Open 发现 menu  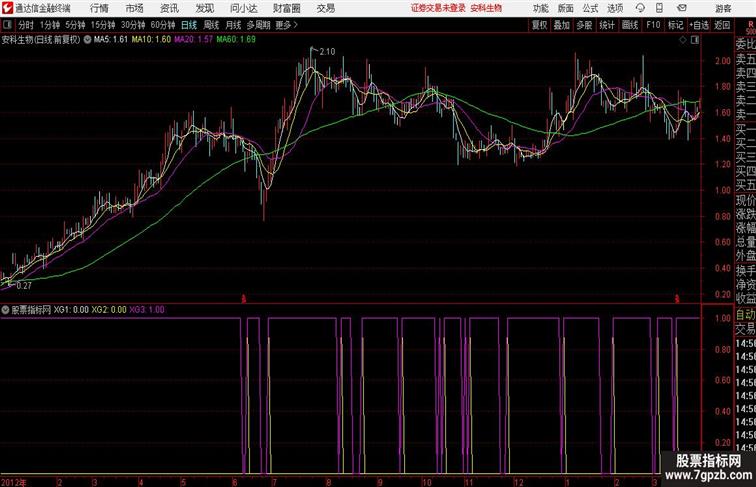click(x=204, y=8)
